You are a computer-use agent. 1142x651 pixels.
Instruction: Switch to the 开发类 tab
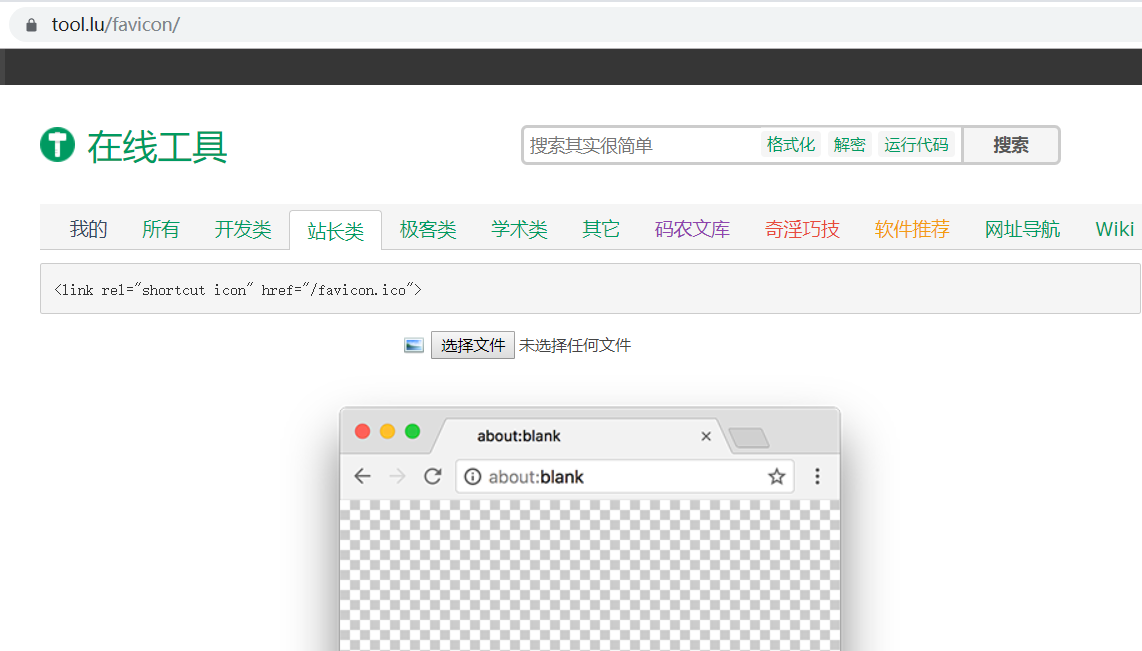point(242,228)
